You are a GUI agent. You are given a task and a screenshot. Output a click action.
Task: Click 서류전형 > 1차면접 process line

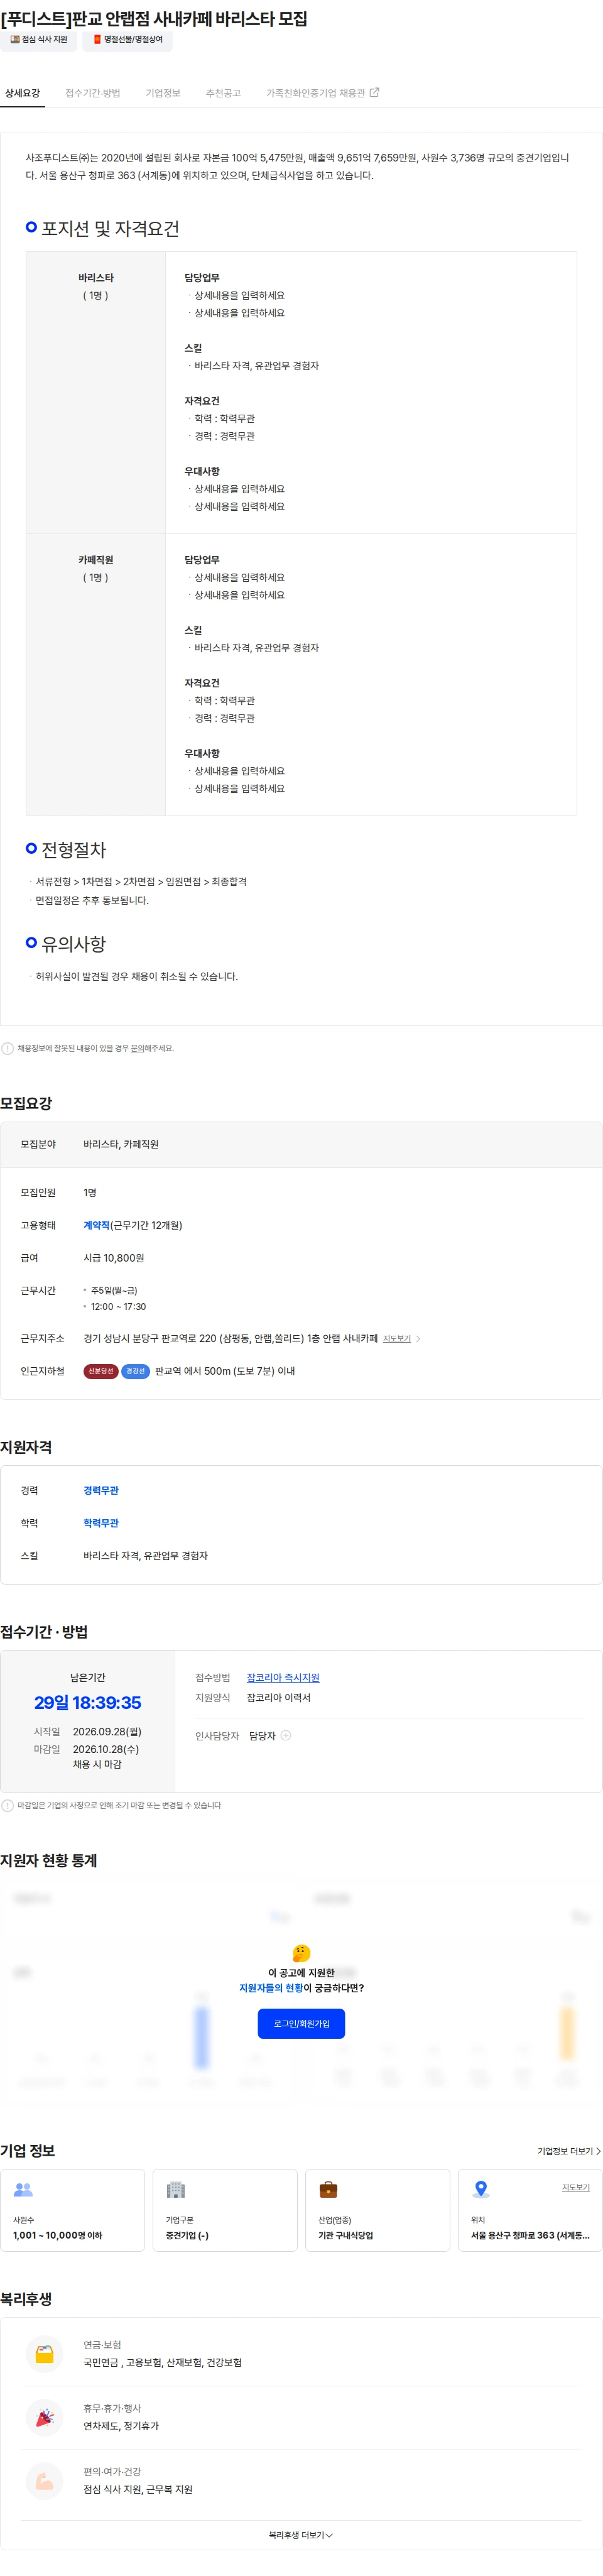point(141,882)
